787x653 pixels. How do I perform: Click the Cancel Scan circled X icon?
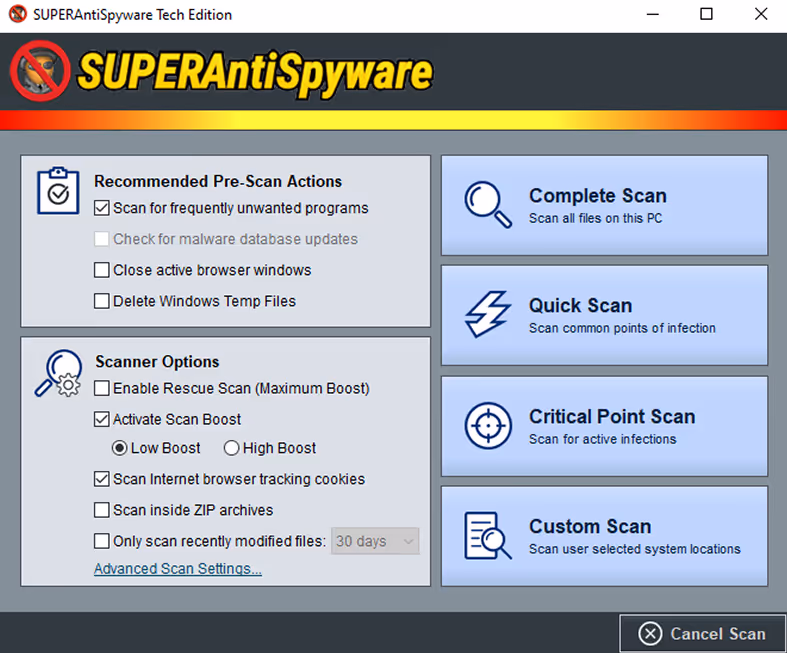(x=650, y=633)
